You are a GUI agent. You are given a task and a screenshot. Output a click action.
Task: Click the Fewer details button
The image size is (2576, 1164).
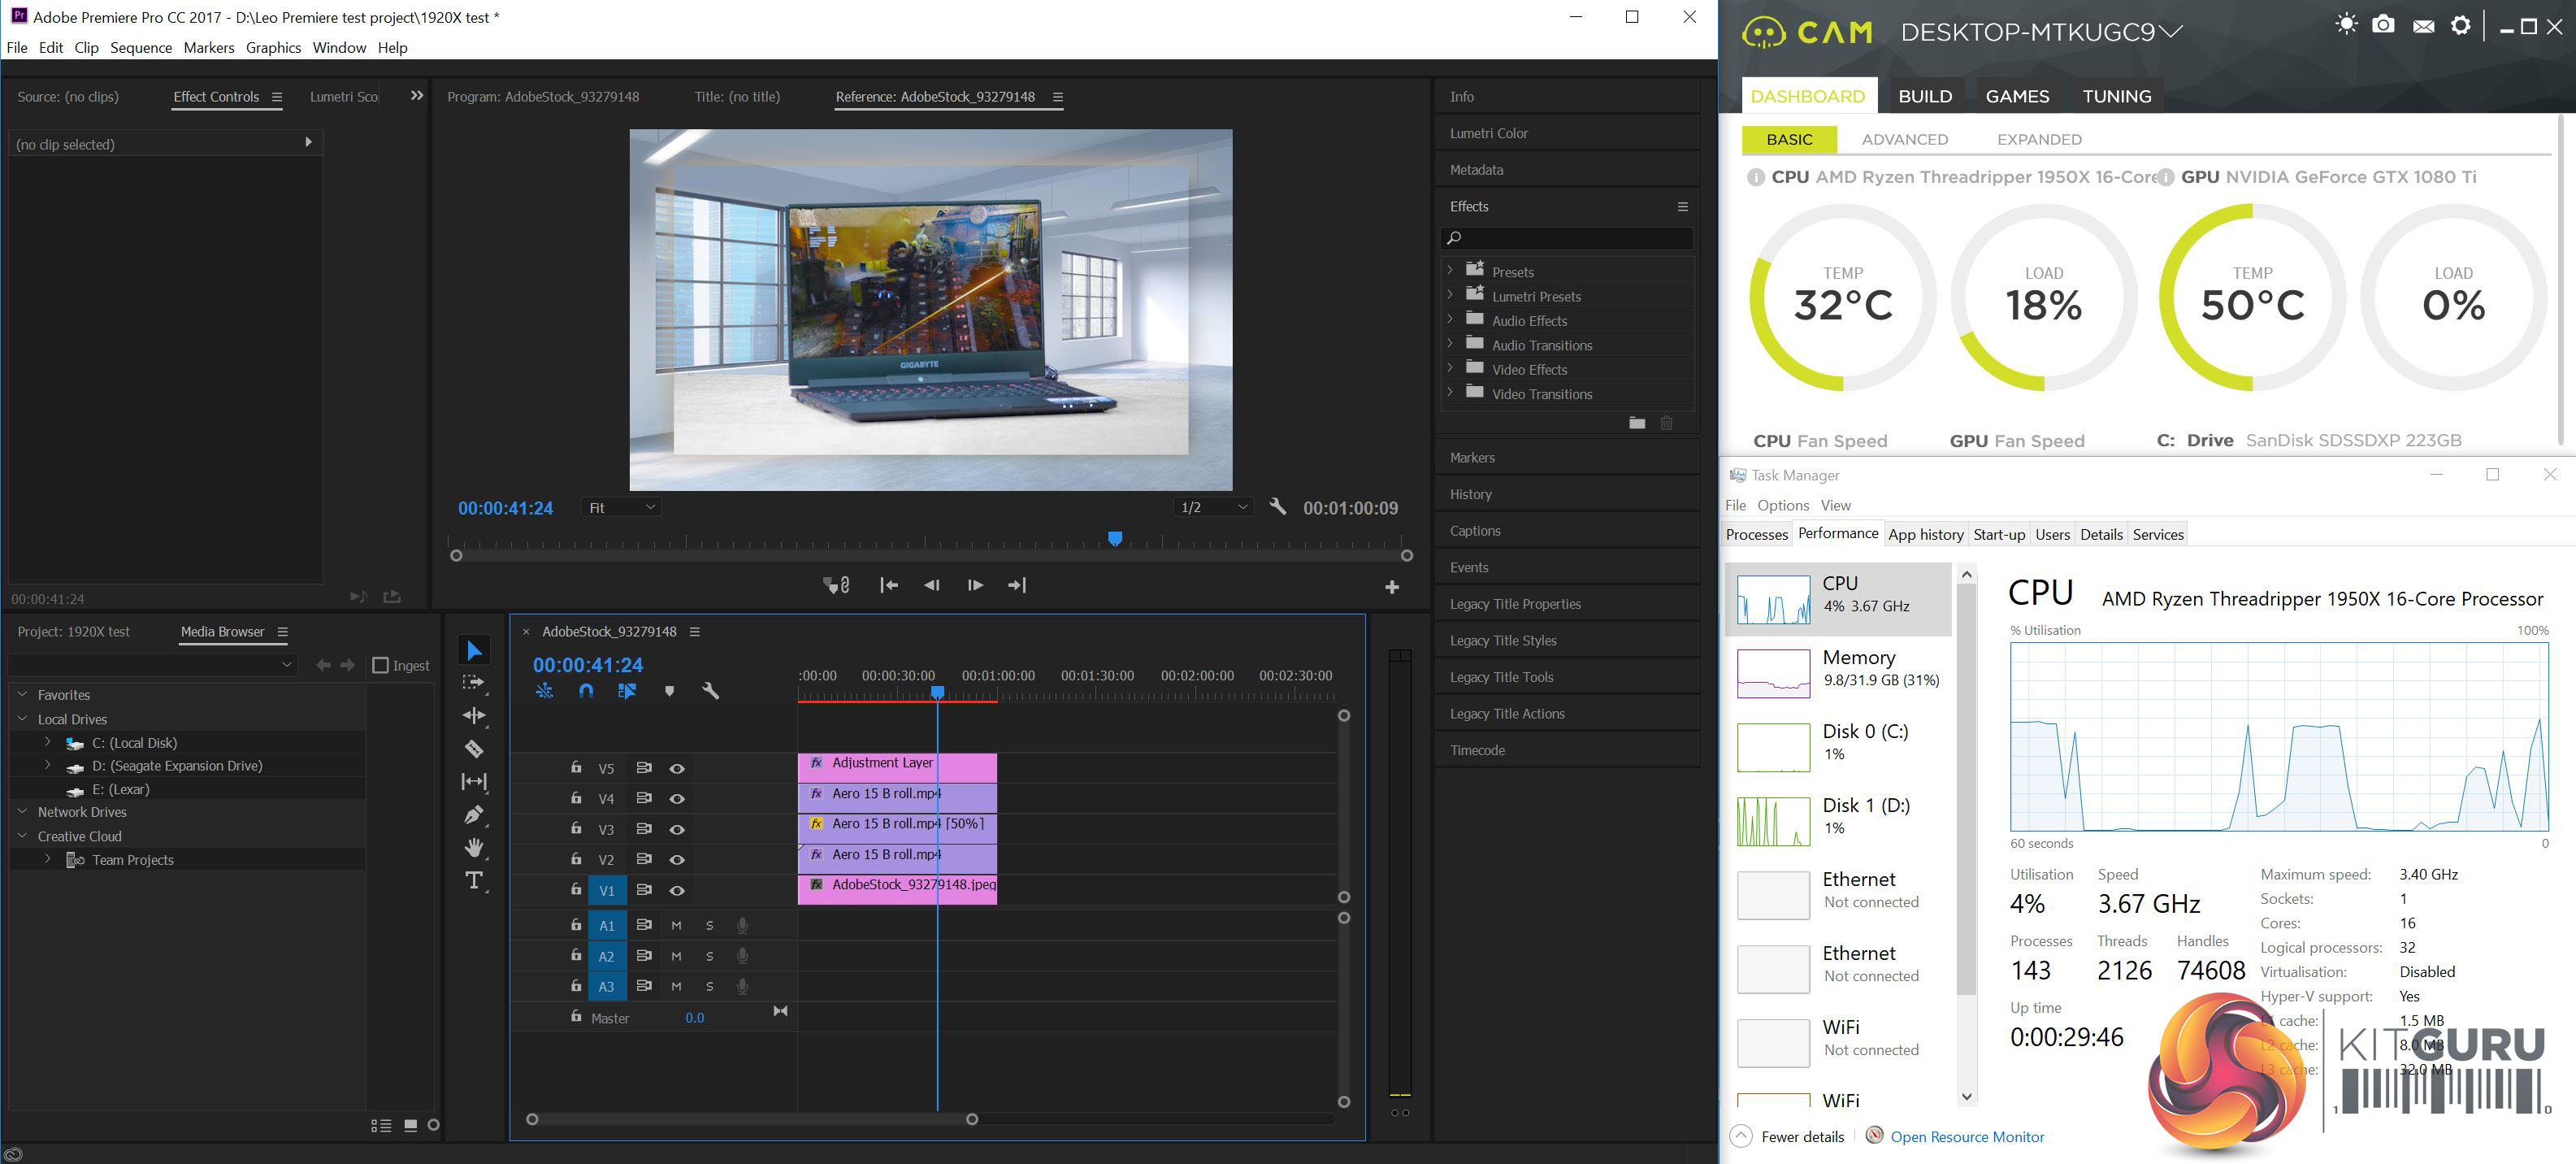tap(1802, 1137)
